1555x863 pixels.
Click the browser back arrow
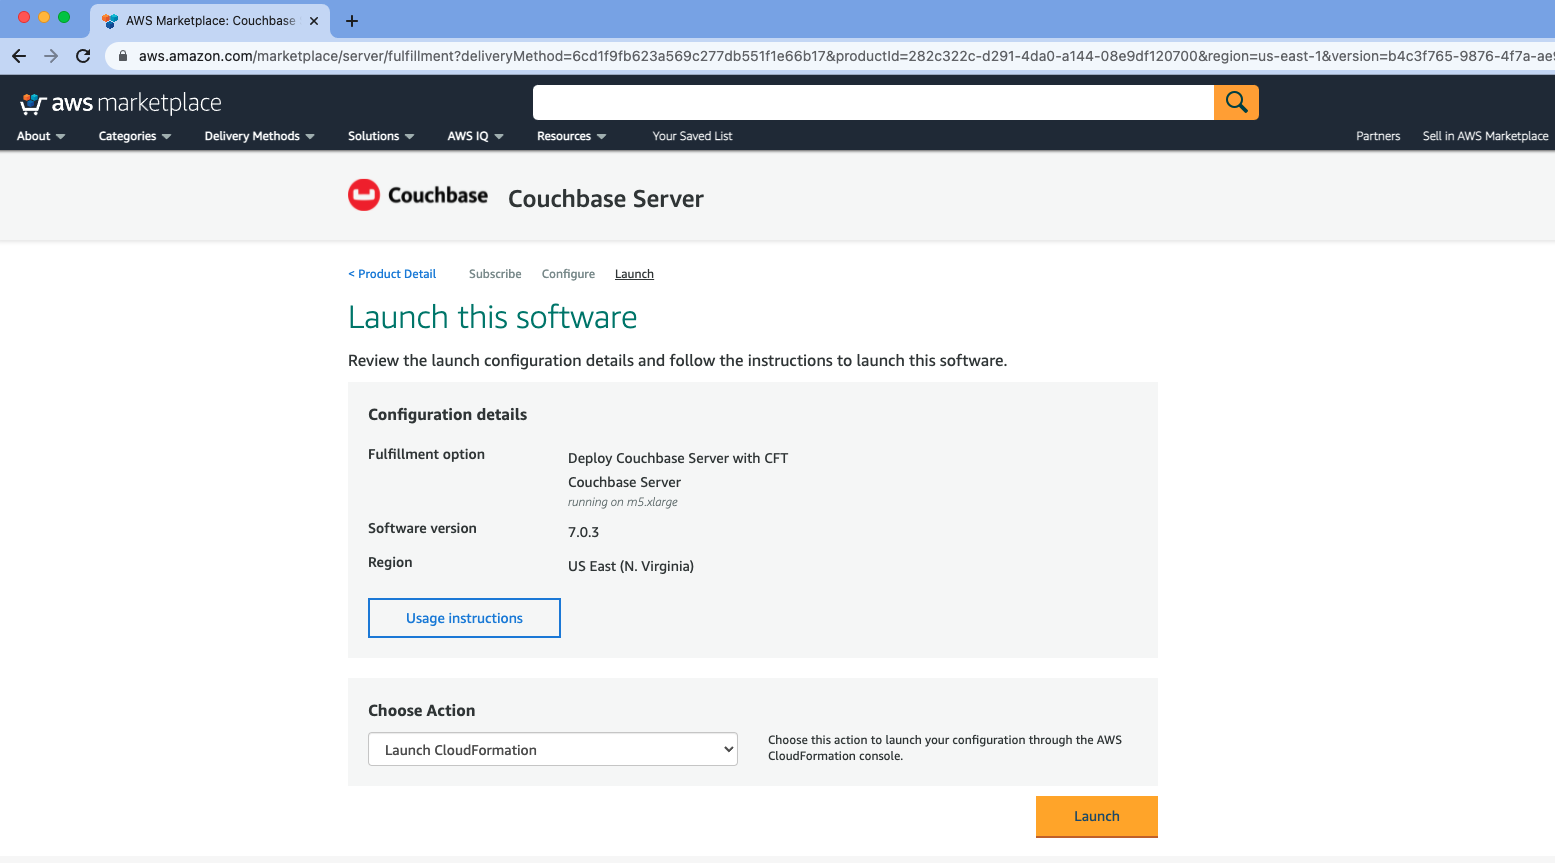coord(18,56)
